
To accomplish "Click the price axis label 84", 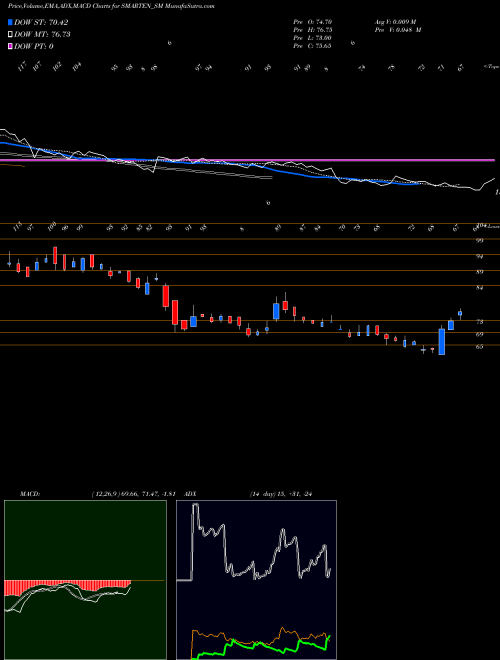I will (x=482, y=287).
